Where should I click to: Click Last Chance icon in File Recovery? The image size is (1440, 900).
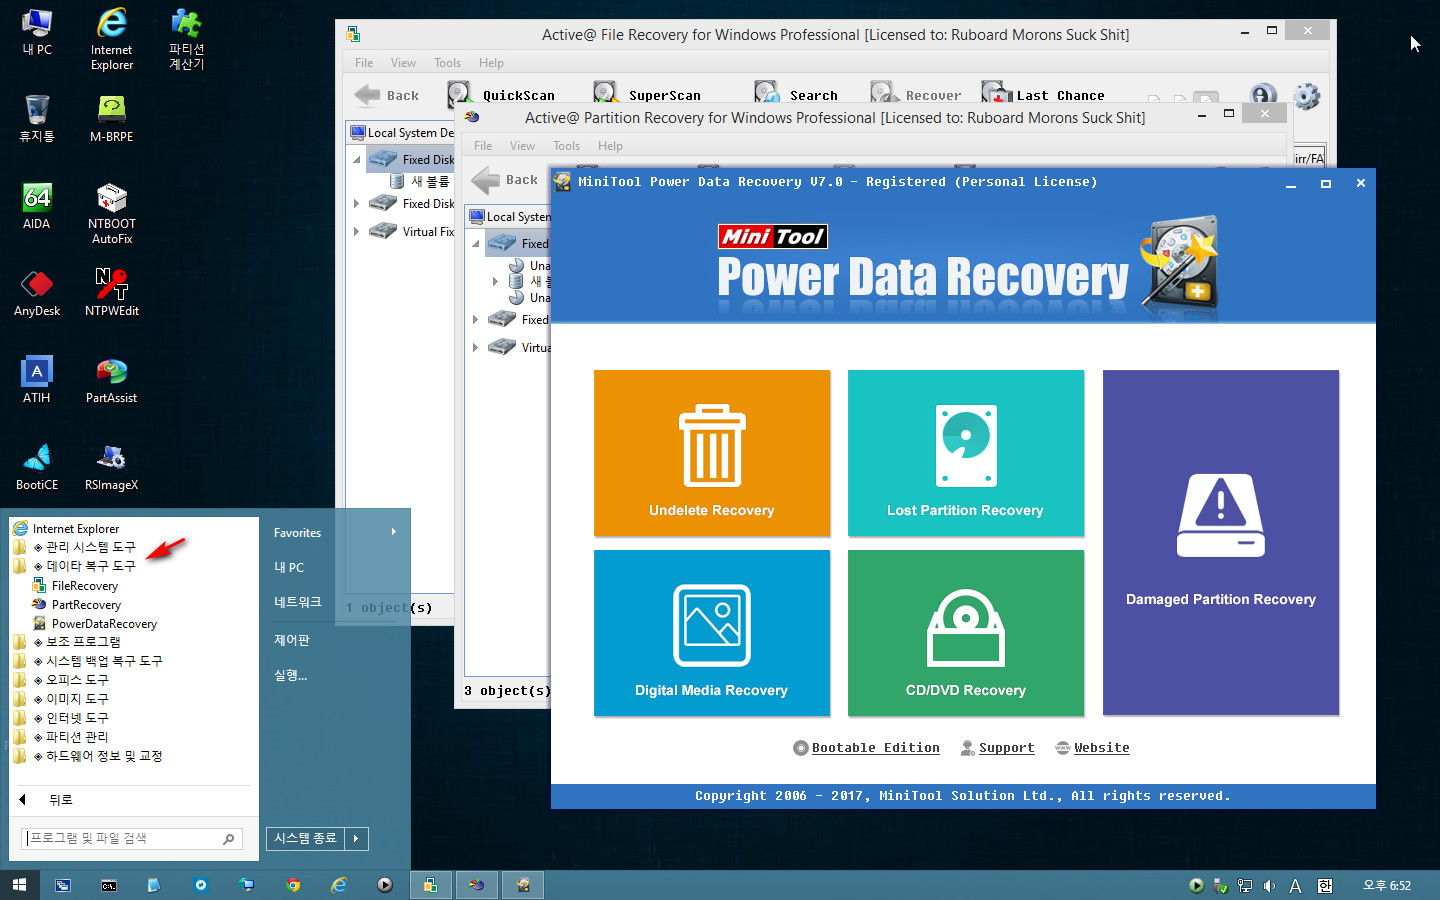996,94
